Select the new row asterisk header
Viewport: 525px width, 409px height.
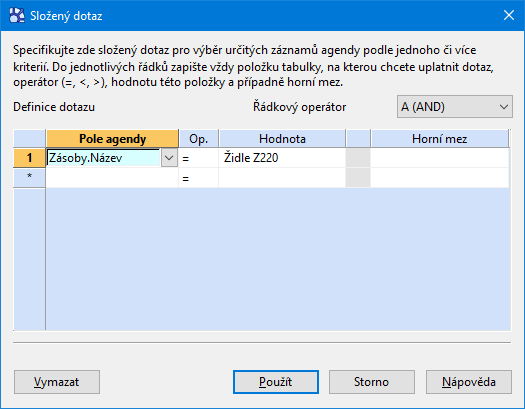[29, 177]
